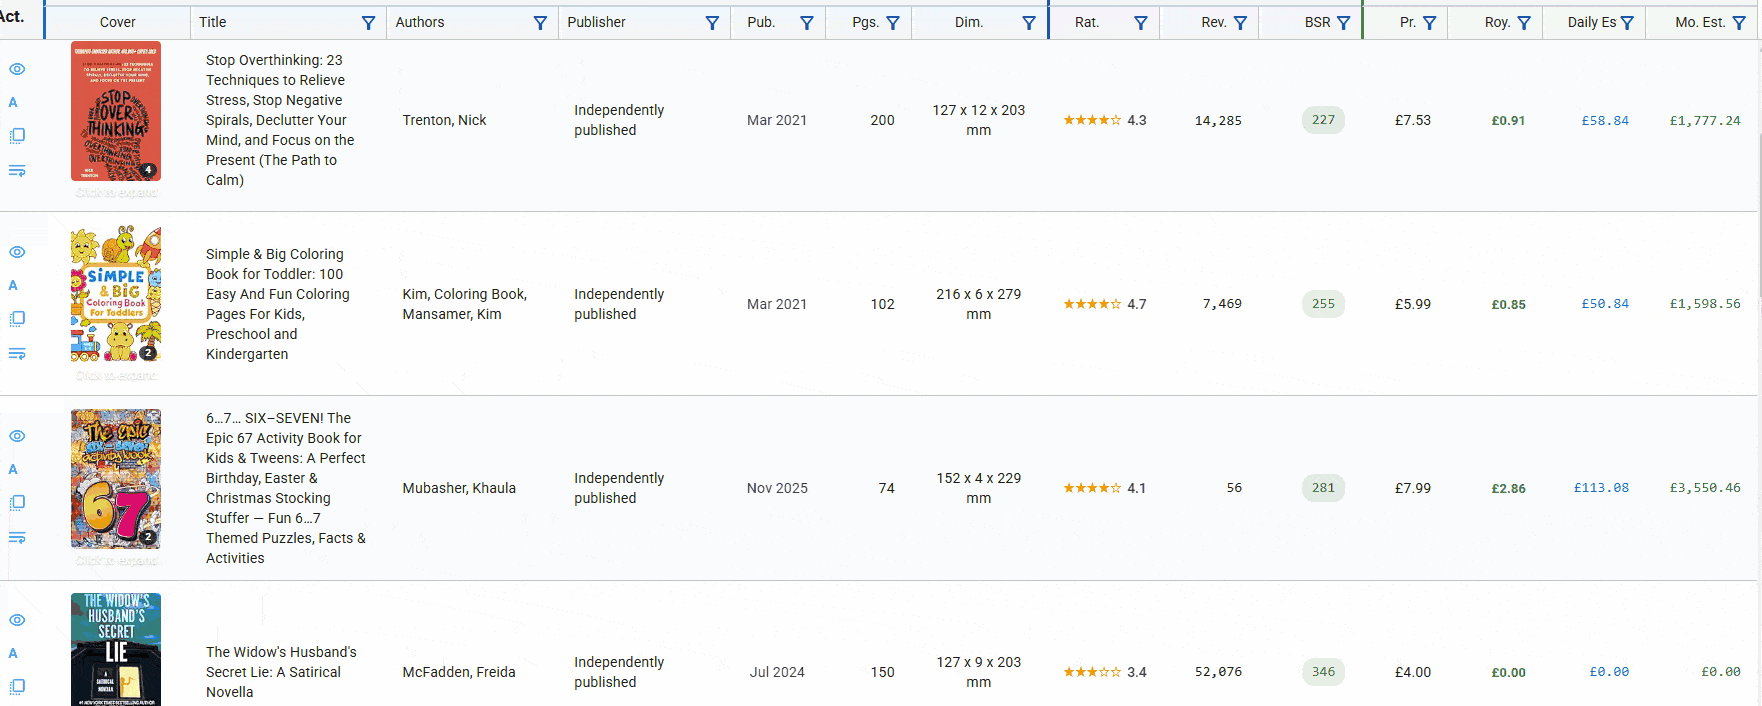
Task: Click the price £7.53
Action: pos(1413,120)
